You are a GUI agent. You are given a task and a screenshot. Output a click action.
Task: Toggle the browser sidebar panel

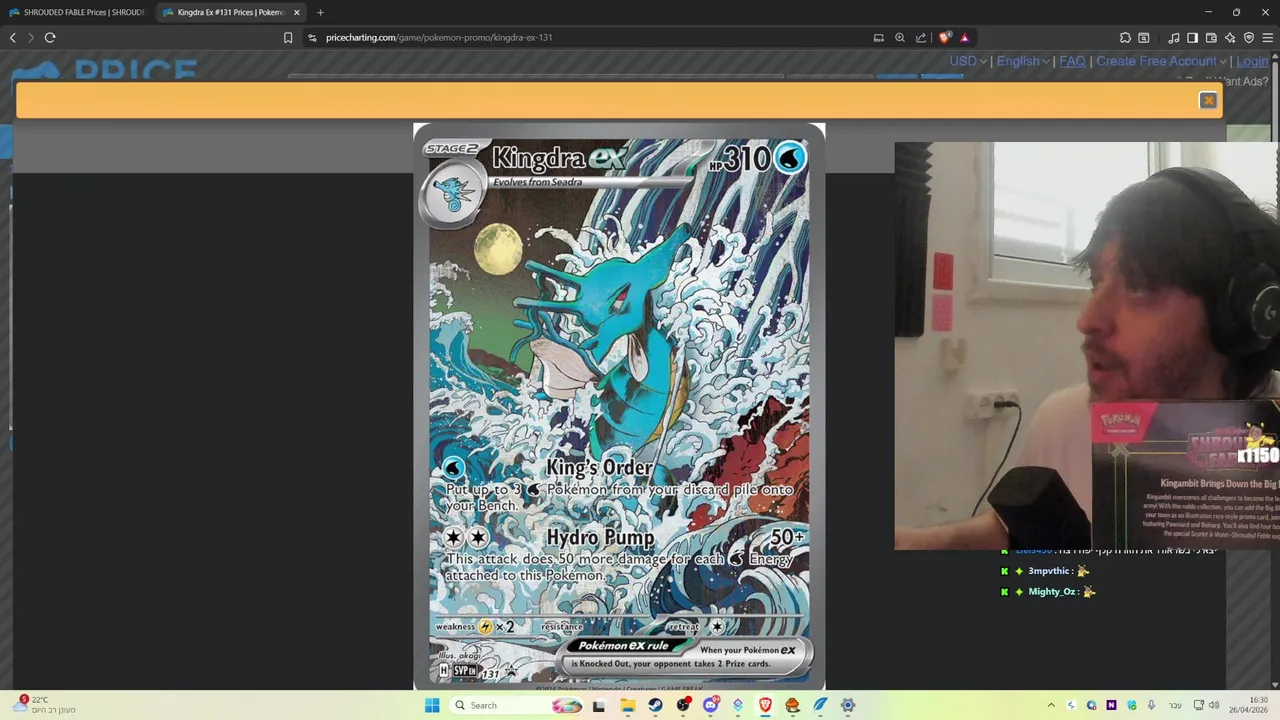(1192, 38)
